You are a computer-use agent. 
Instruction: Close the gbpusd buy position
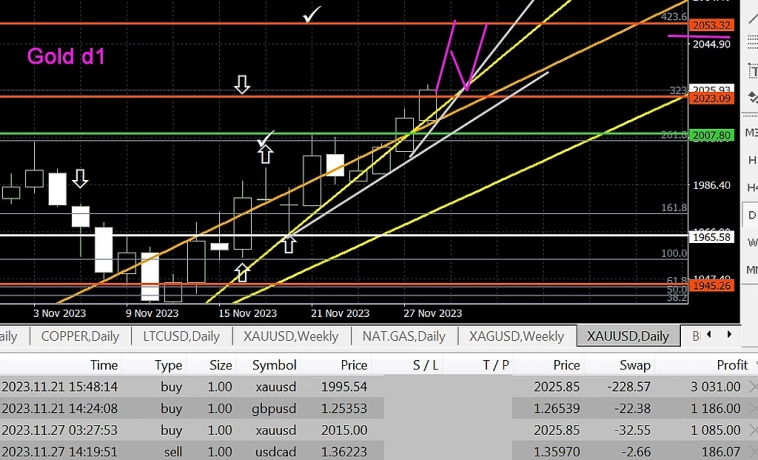tap(752, 409)
